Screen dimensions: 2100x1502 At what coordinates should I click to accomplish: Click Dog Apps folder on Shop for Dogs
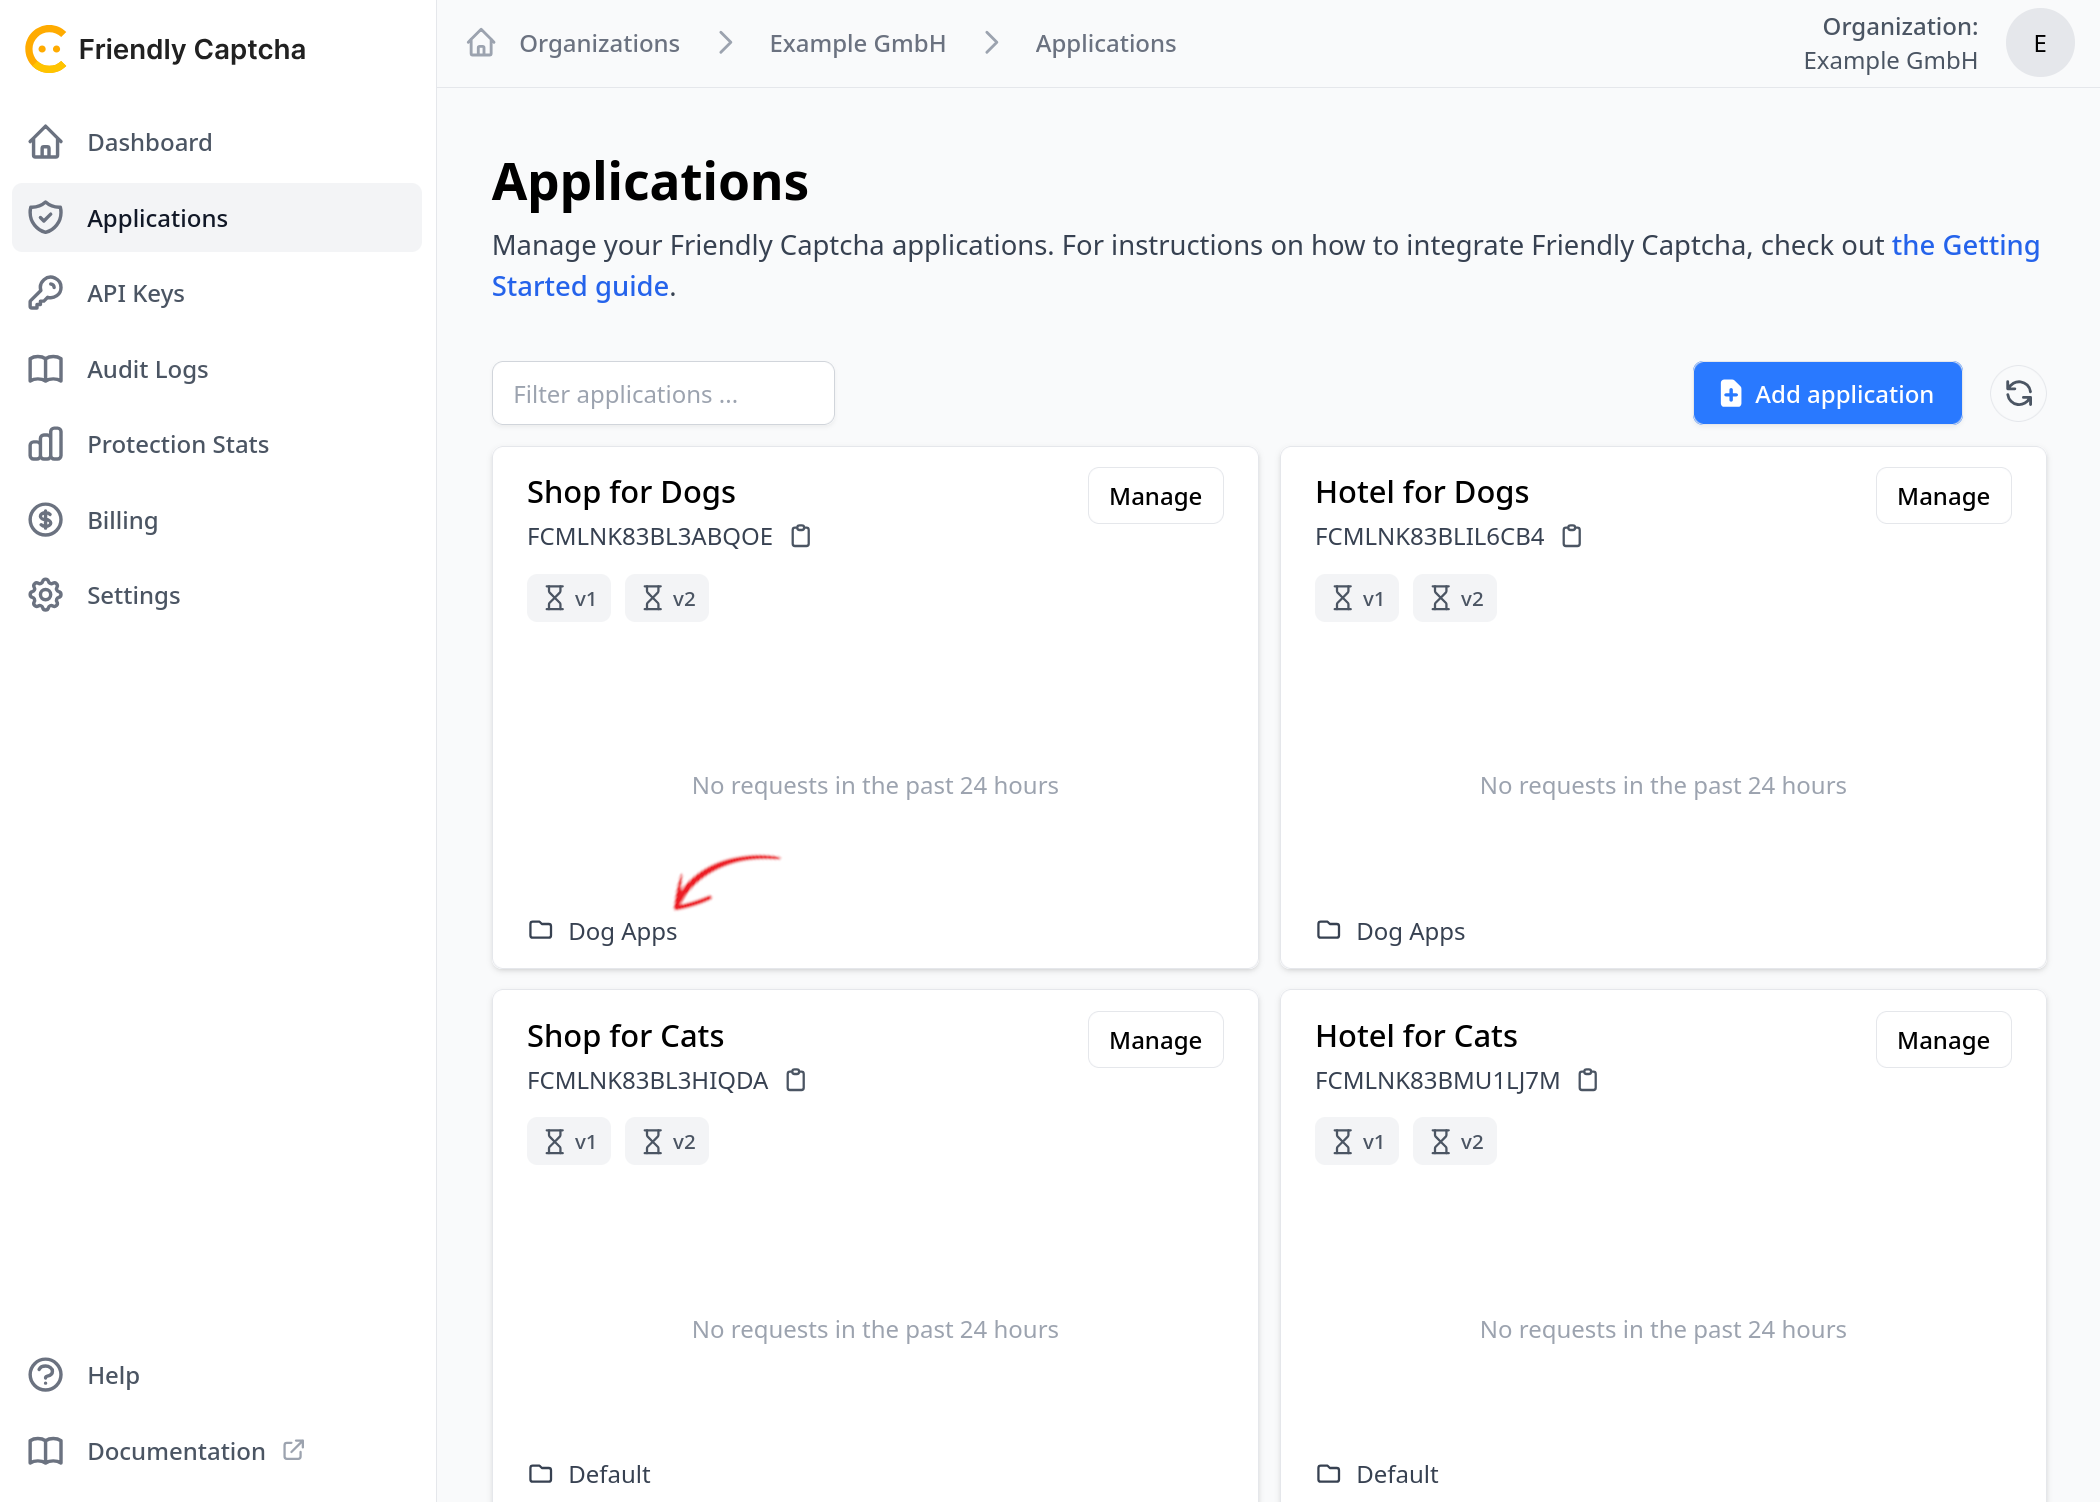click(603, 931)
